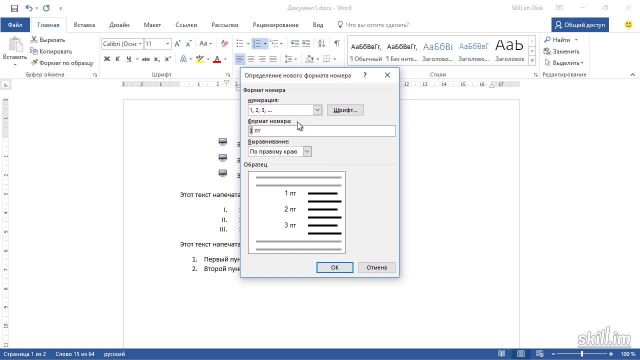The image size is (640, 360).
Task: Switch to the Рецензирование tab
Action: 276,25
